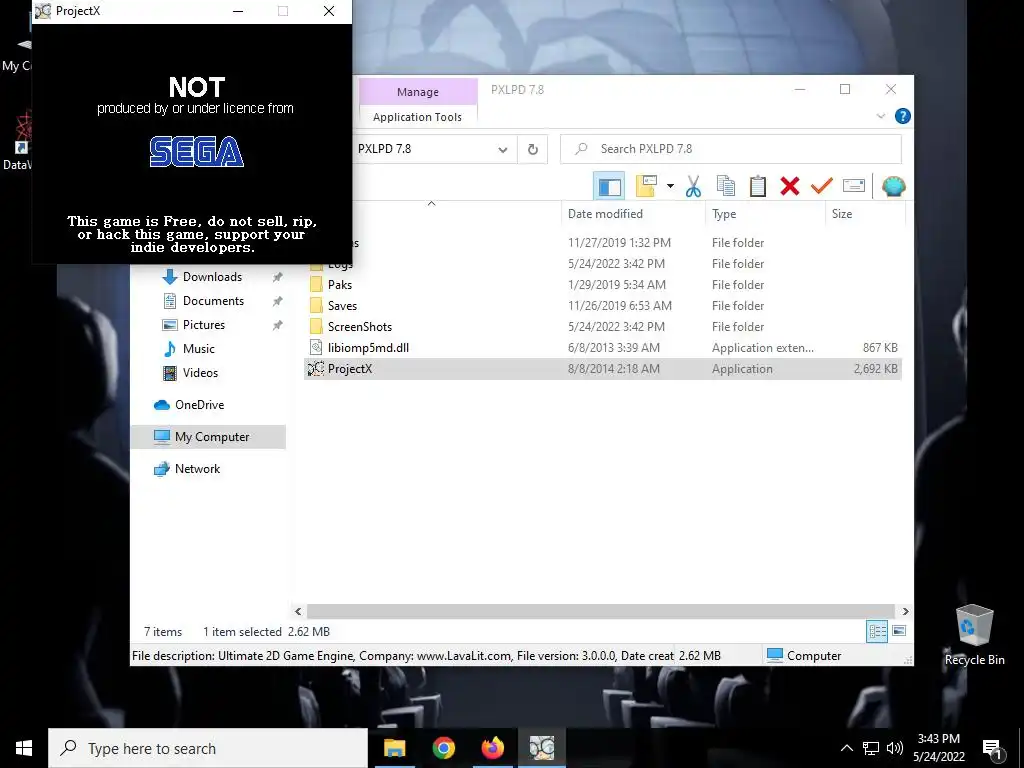This screenshot has width=1024, height=768.
Task: Select the ProjectX application file
Action: click(x=603, y=368)
